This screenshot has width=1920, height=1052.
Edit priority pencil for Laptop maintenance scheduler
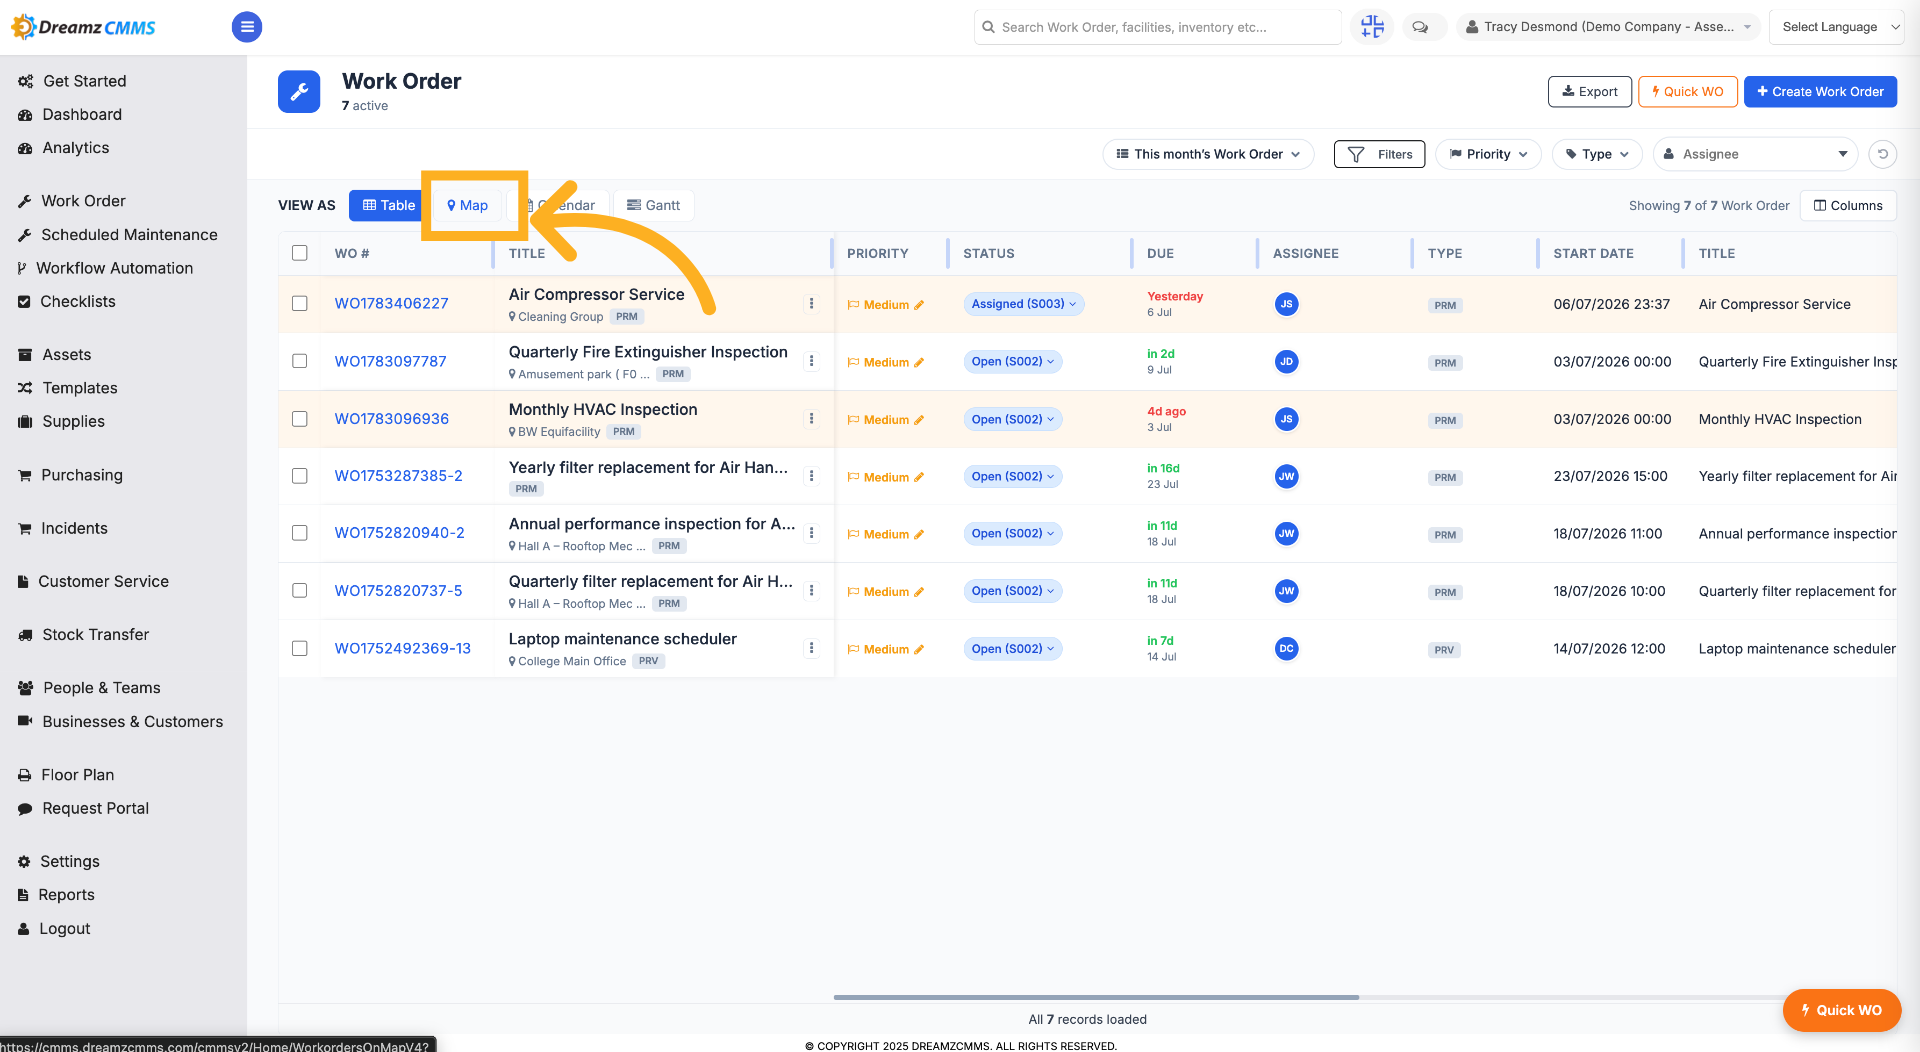tap(919, 649)
